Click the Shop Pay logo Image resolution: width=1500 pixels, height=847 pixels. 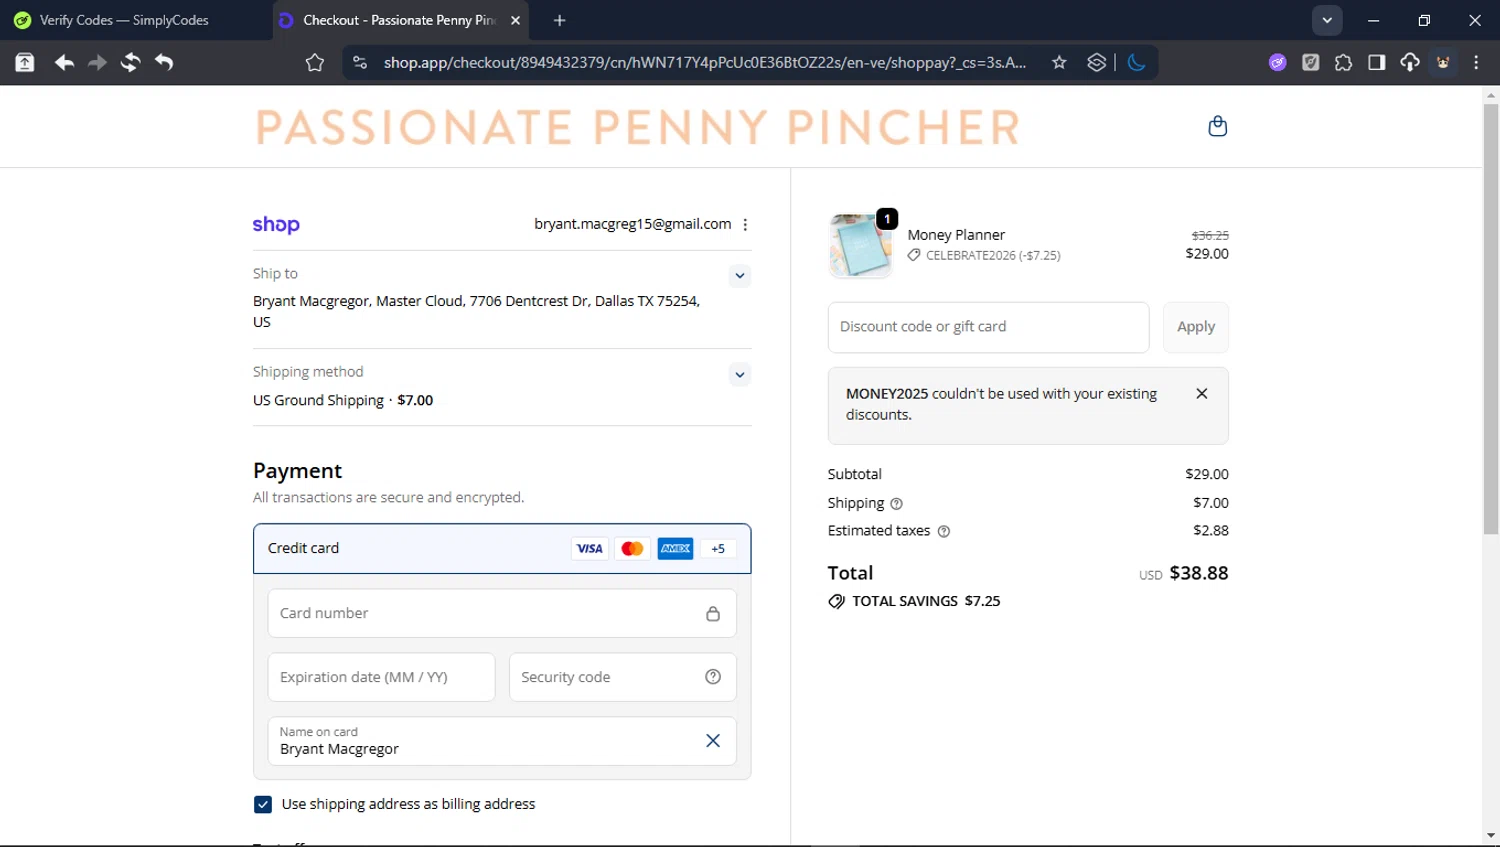point(276,225)
